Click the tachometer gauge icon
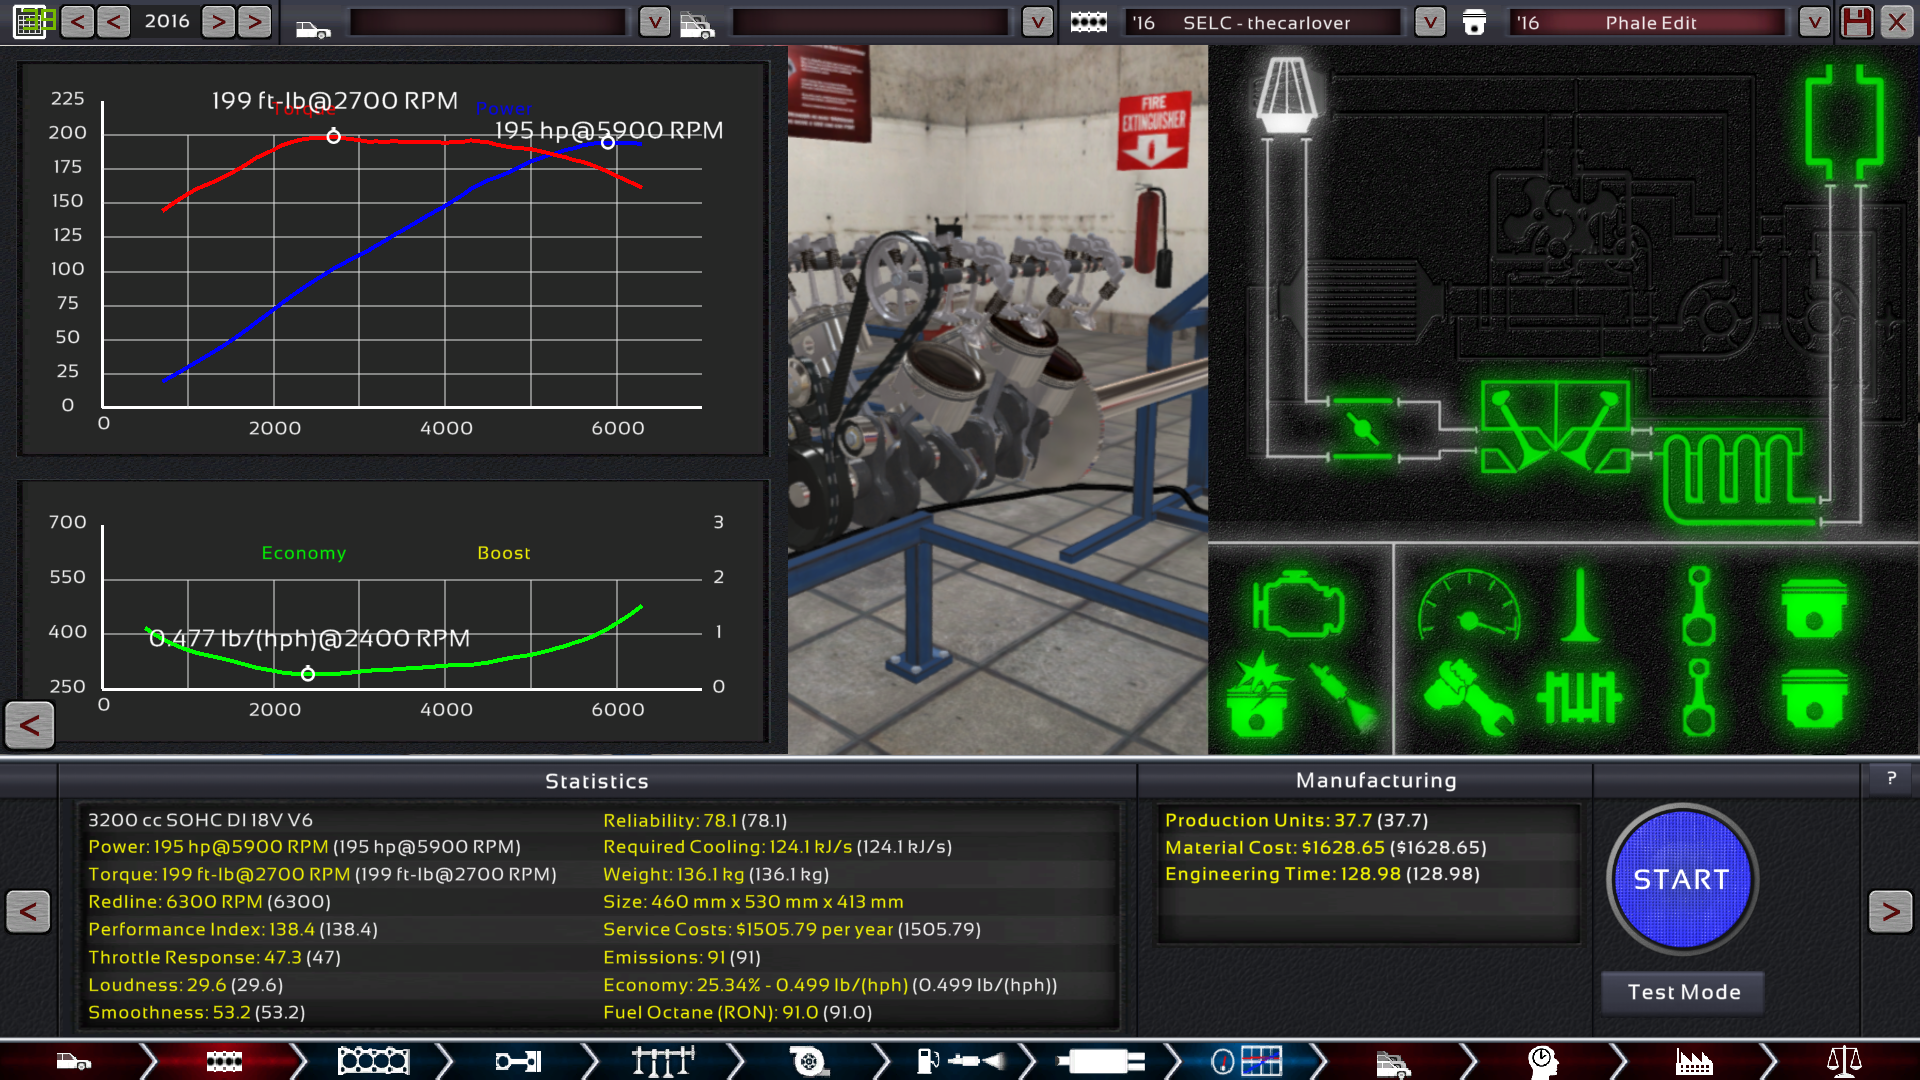1920x1080 pixels. click(1468, 606)
